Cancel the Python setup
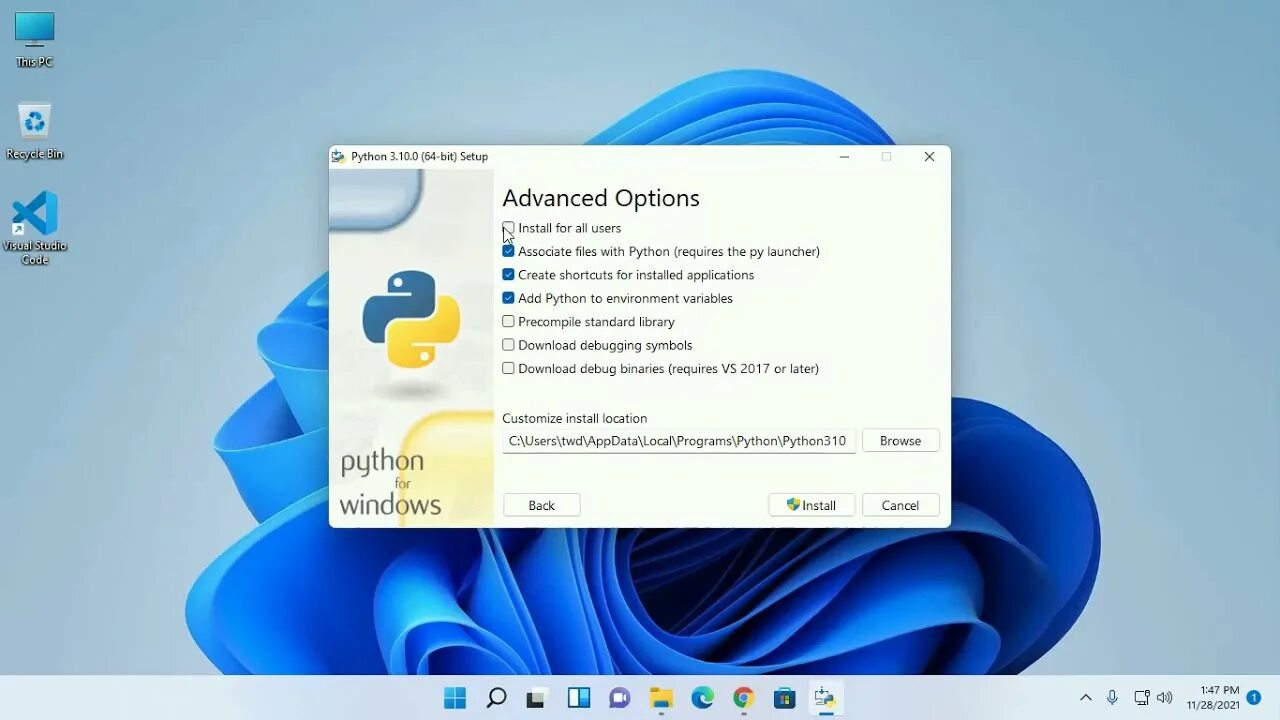Image resolution: width=1280 pixels, height=720 pixels. (900, 505)
